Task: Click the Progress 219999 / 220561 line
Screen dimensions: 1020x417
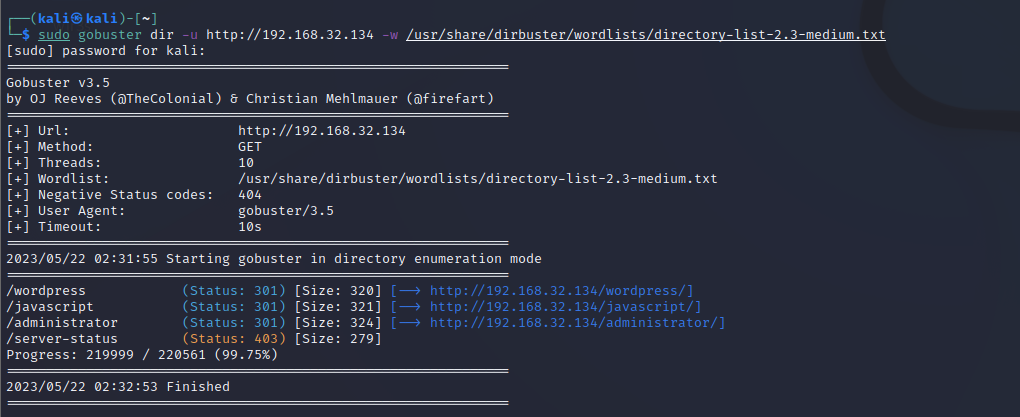Action: [142, 354]
